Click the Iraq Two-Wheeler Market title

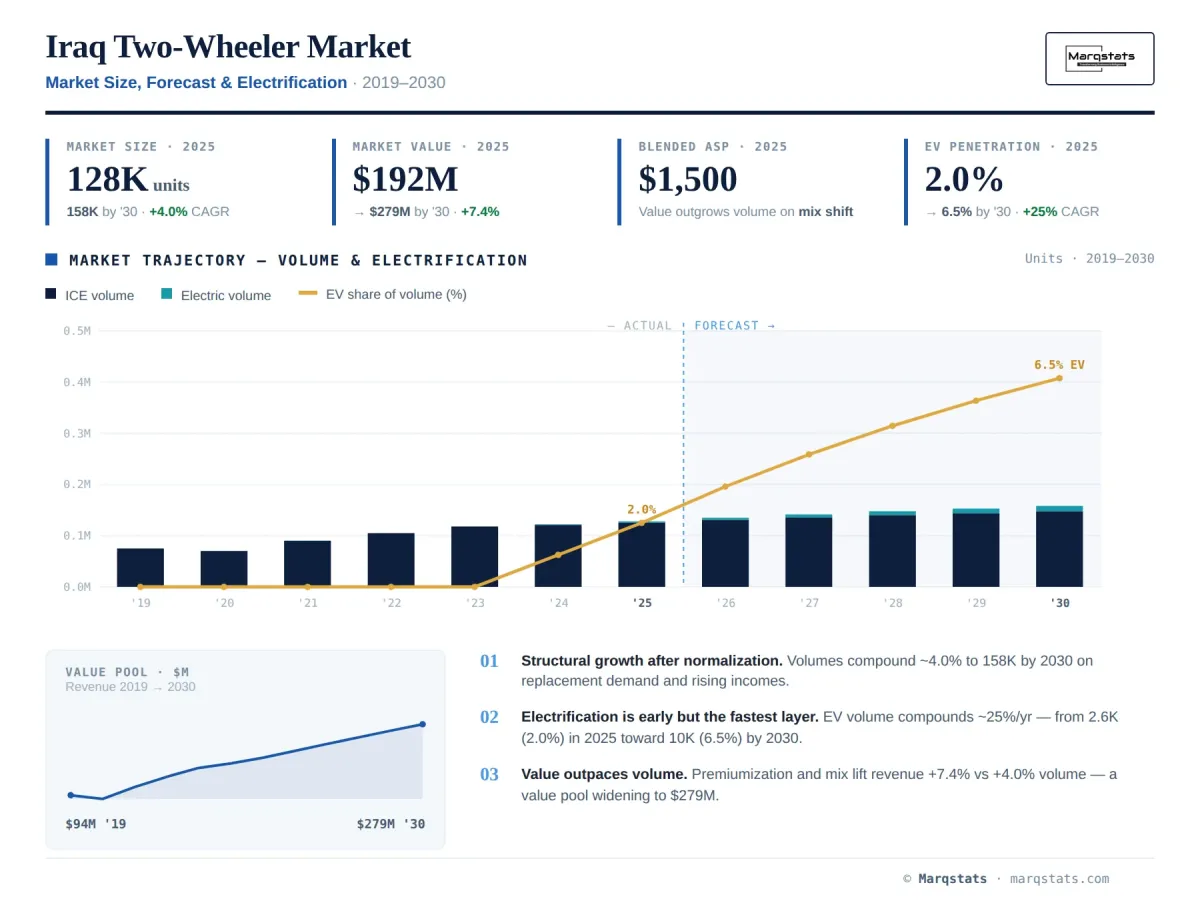coord(228,47)
